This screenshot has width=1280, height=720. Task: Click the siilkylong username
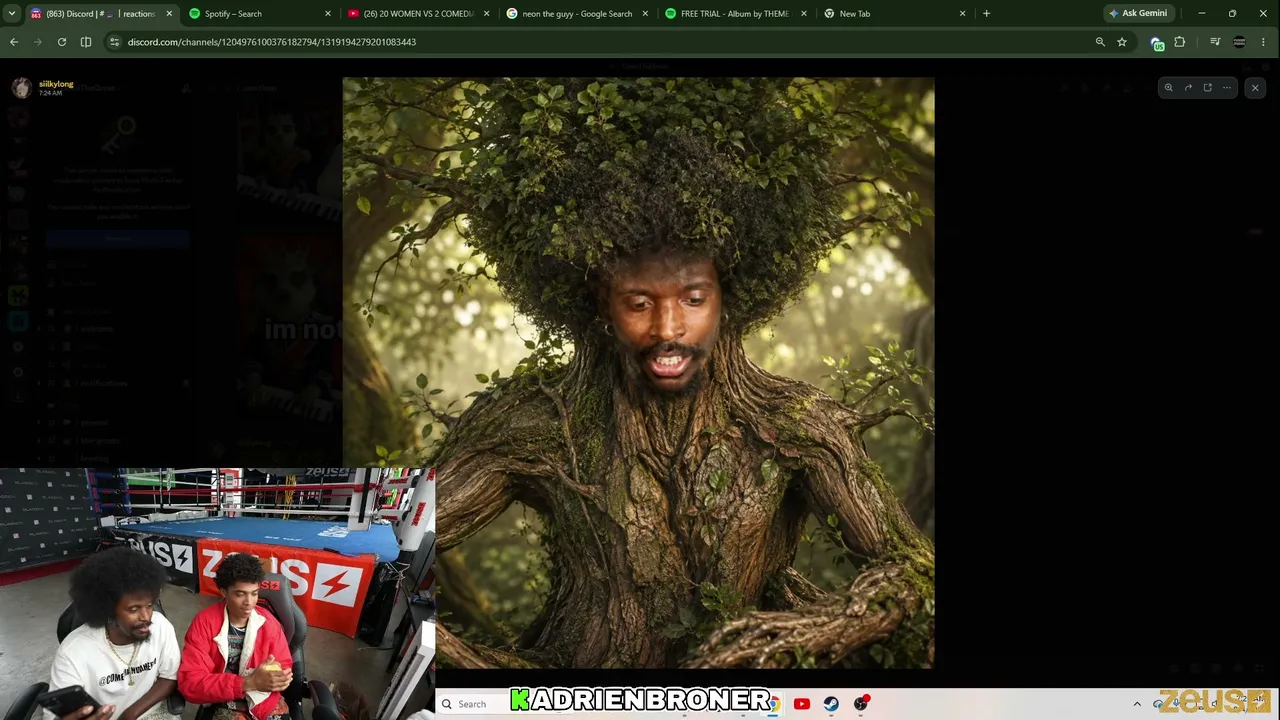(56, 84)
